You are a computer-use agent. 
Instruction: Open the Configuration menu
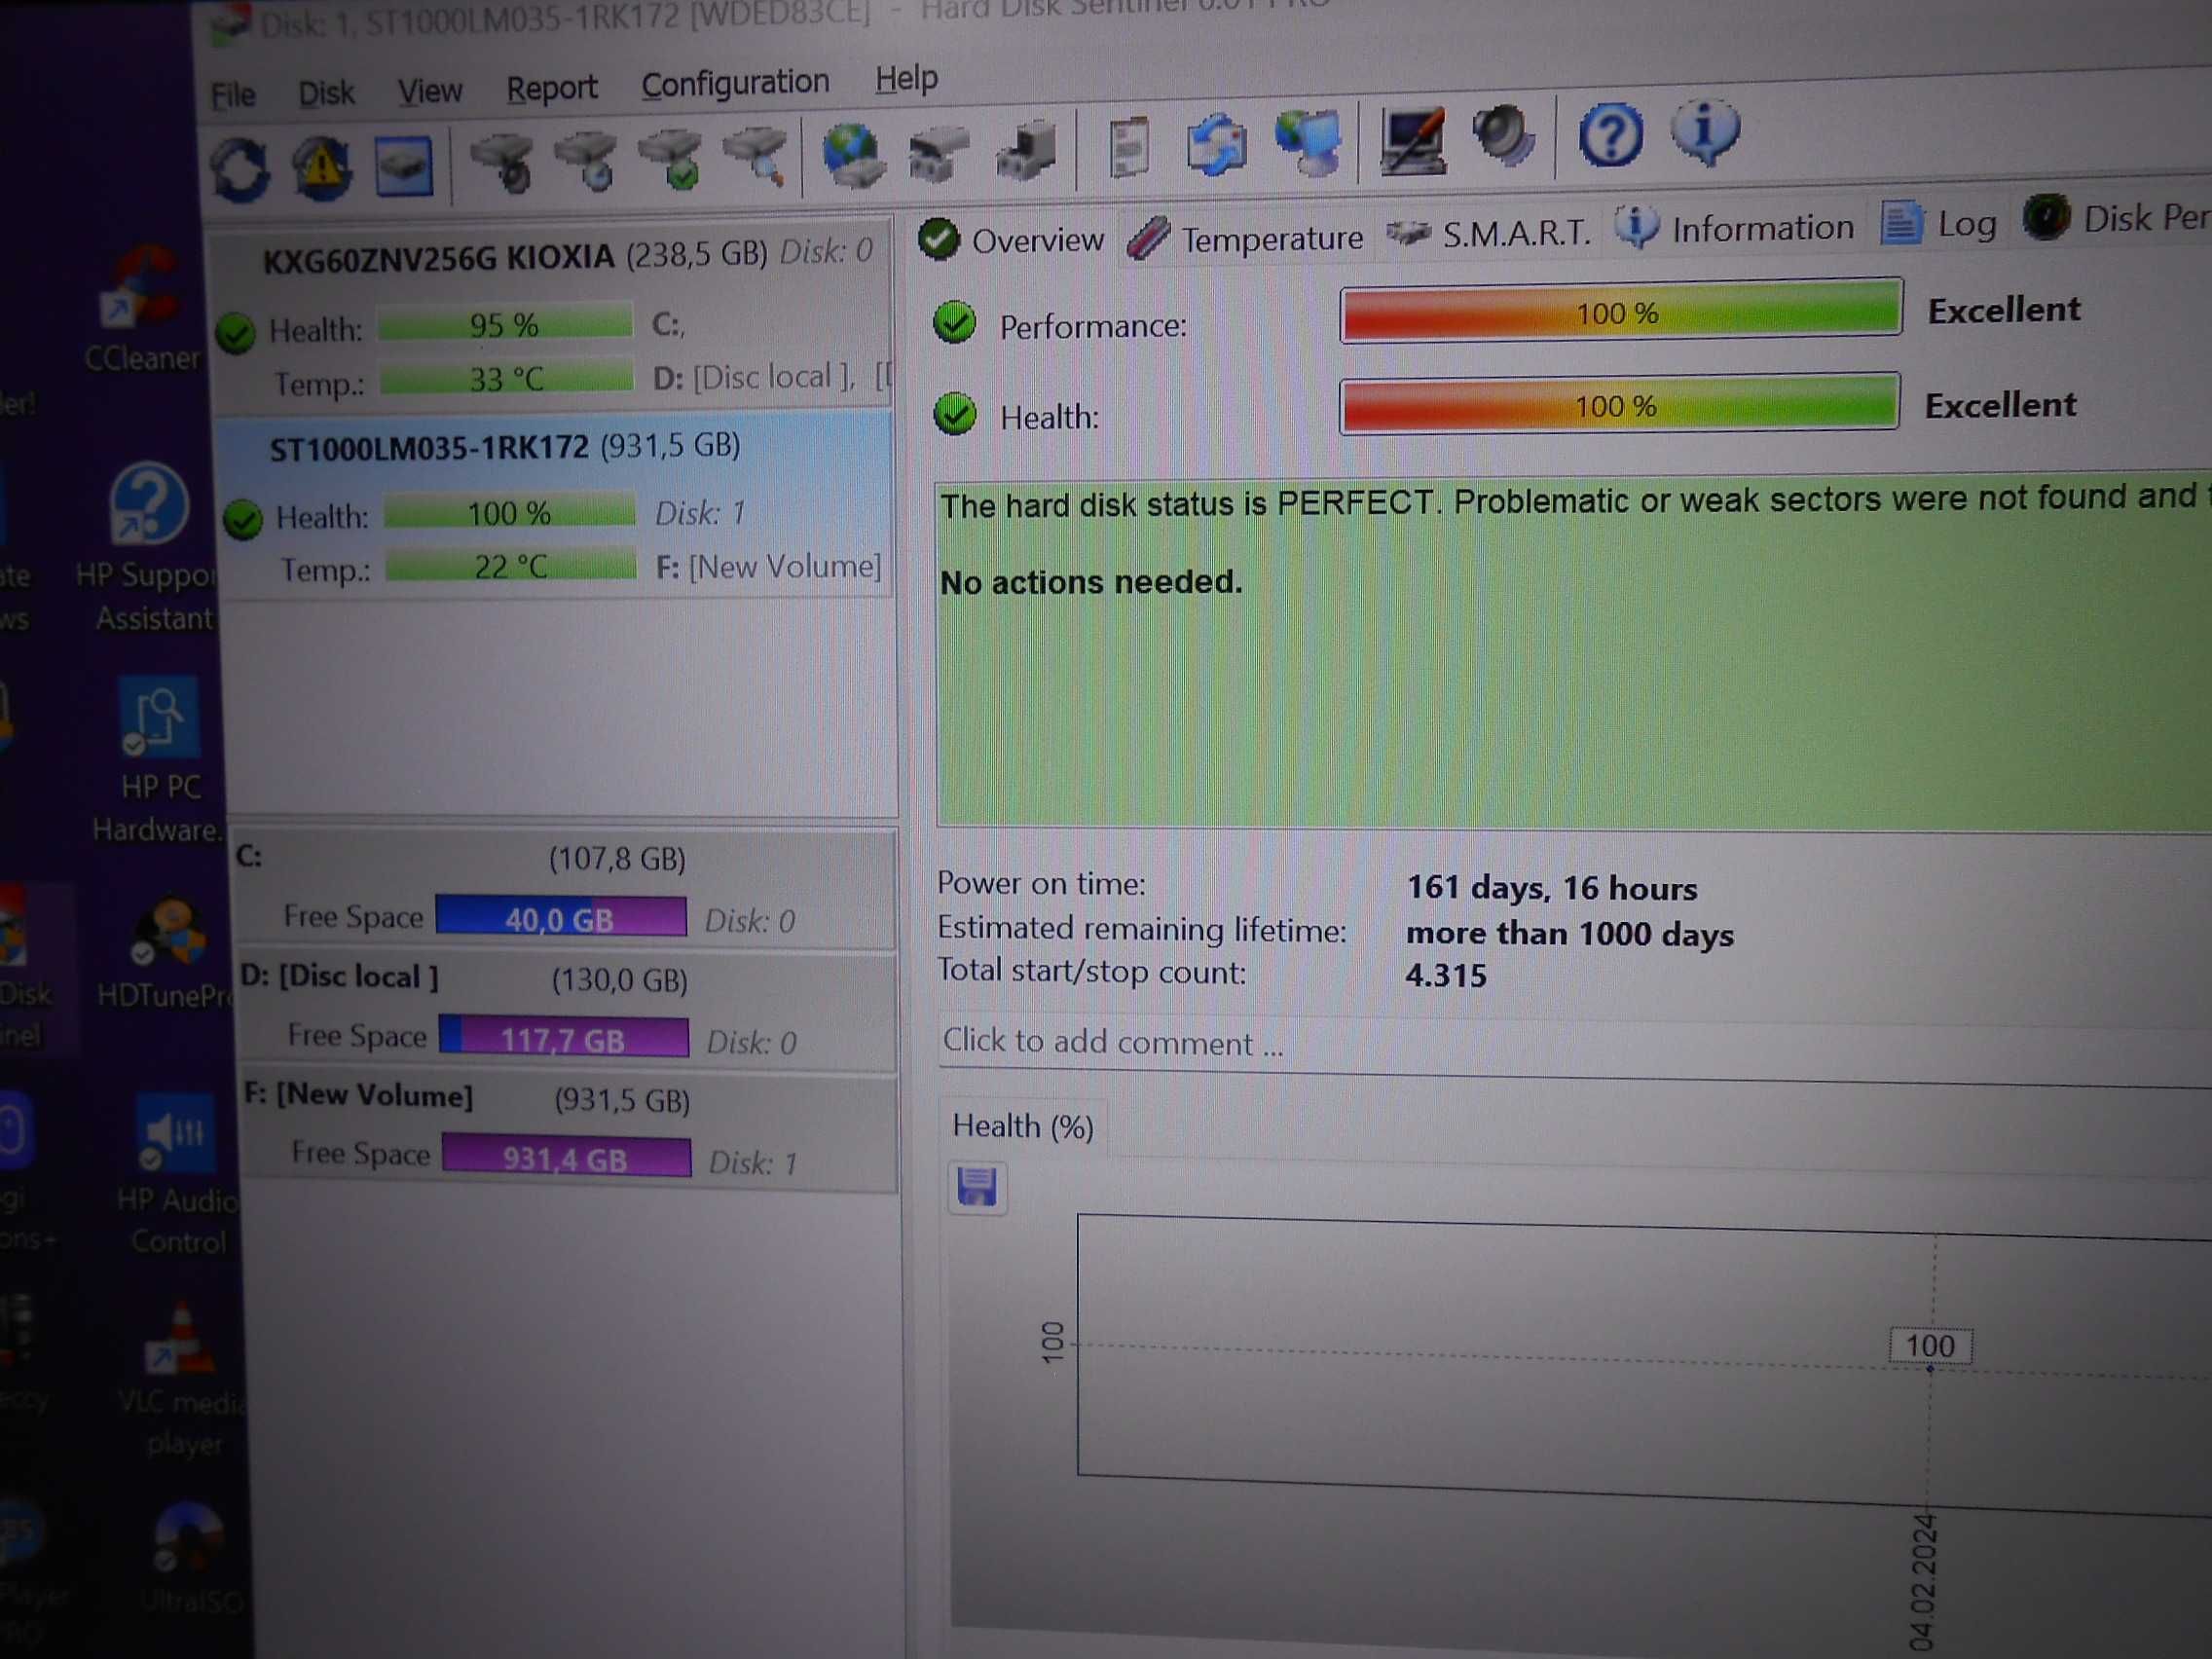735,83
